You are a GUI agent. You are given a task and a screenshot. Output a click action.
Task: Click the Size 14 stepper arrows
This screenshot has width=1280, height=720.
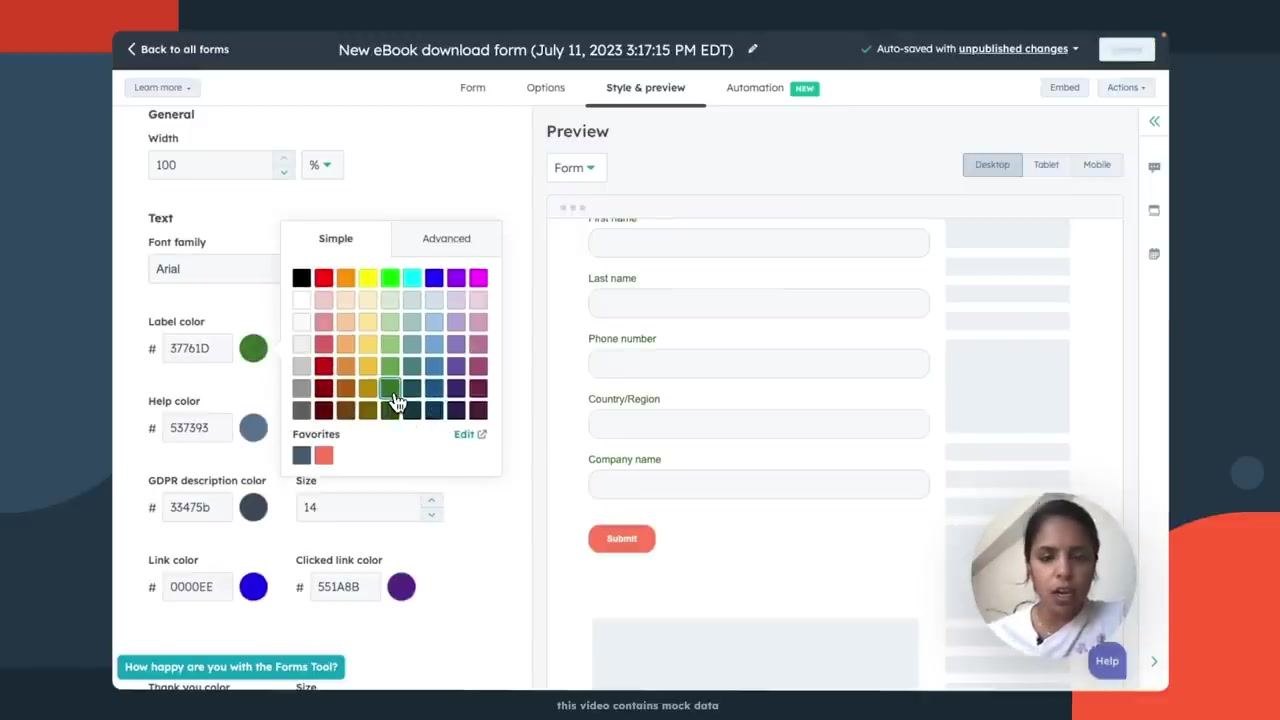[431, 507]
